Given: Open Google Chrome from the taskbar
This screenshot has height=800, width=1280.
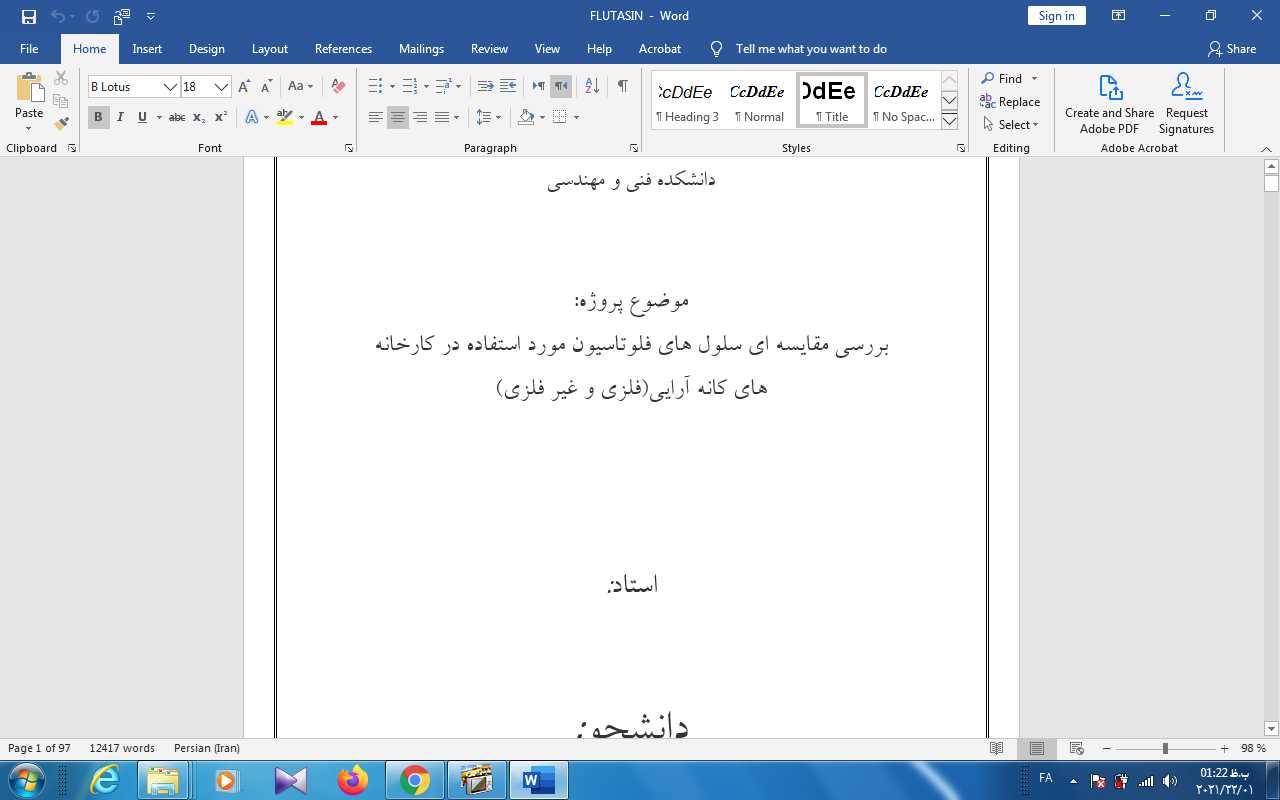Looking at the screenshot, I should (x=415, y=780).
